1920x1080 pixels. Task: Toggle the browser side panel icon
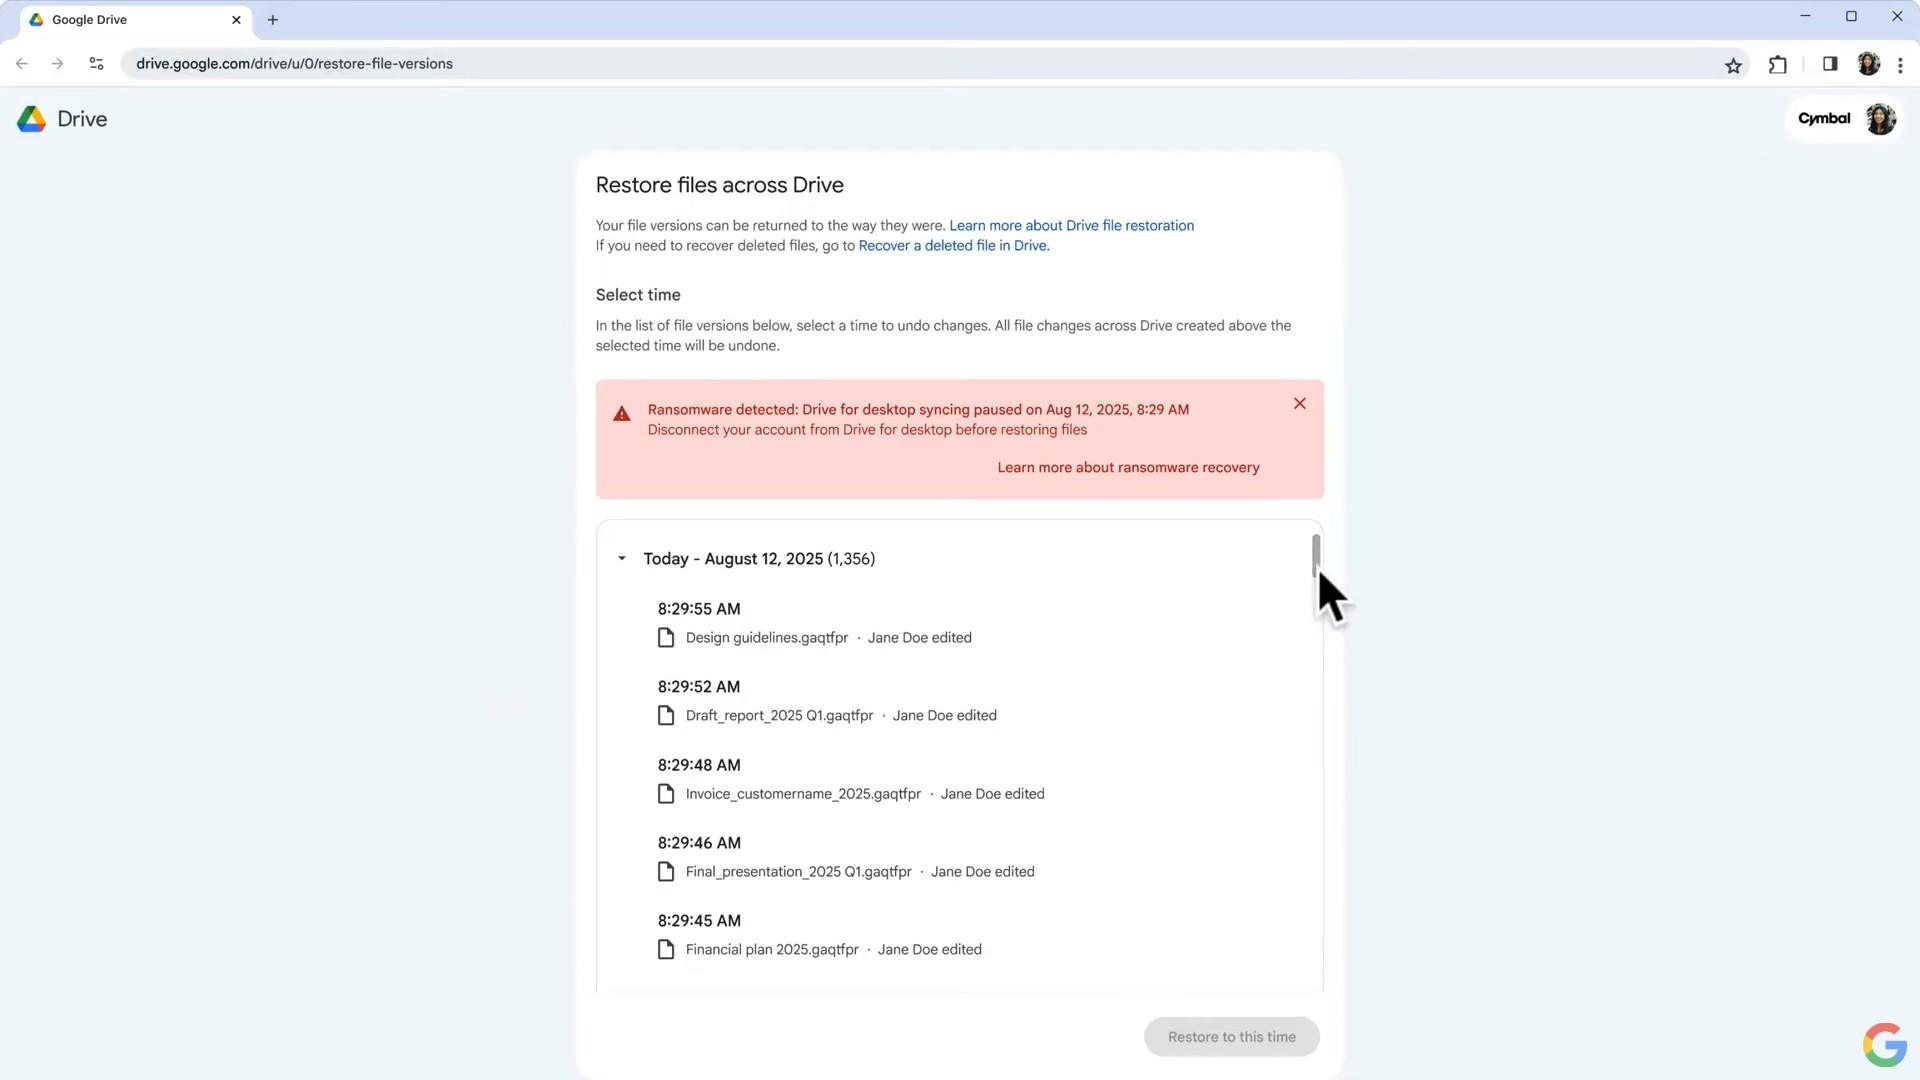tap(1829, 64)
